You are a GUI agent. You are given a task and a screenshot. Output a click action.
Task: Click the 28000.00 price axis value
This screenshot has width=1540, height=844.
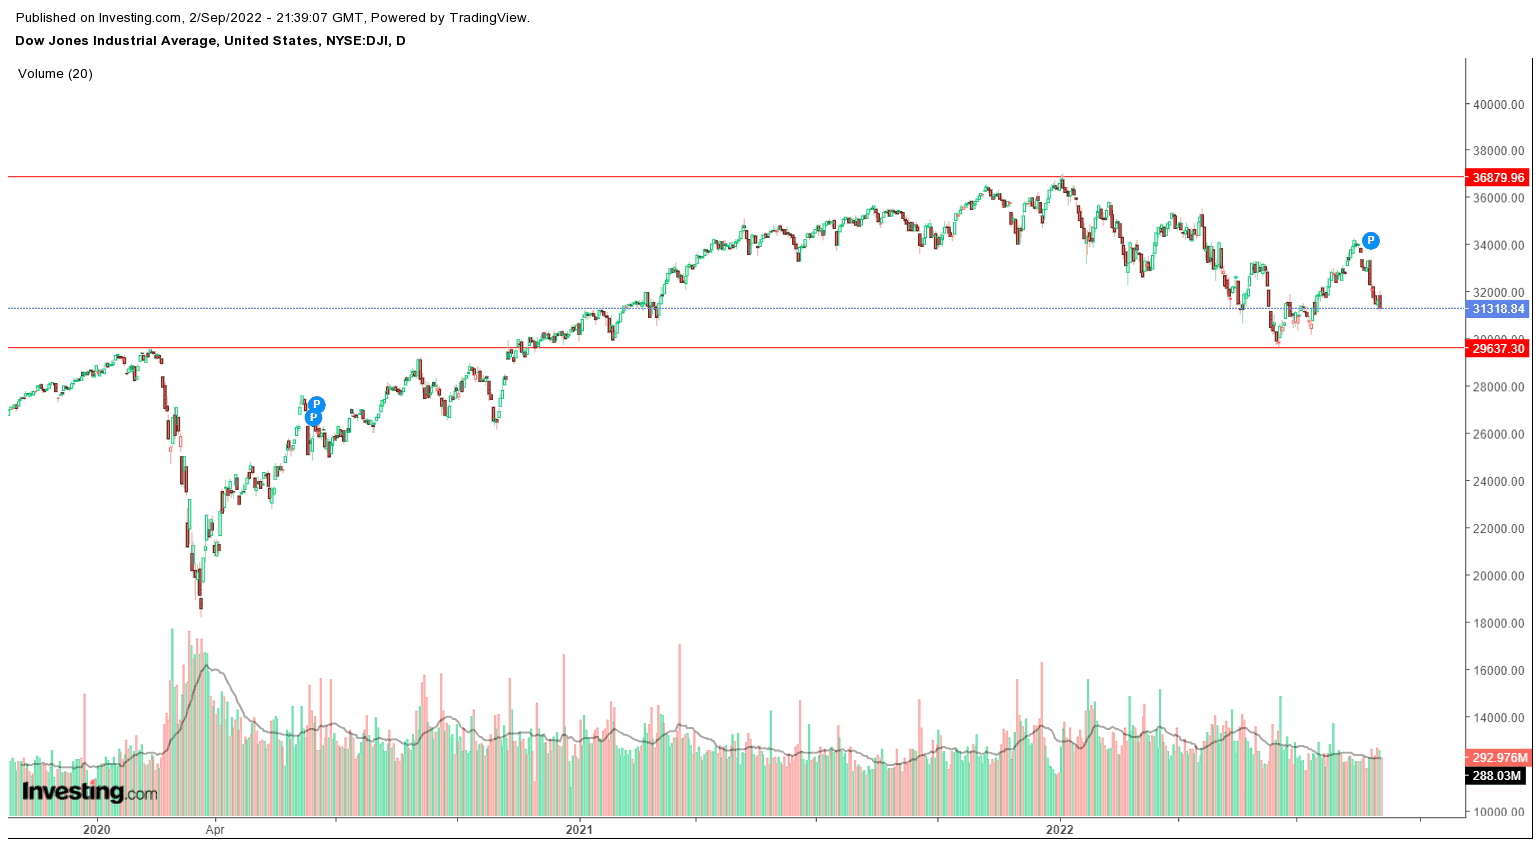pyautogui.click(x=1497, y=387)
